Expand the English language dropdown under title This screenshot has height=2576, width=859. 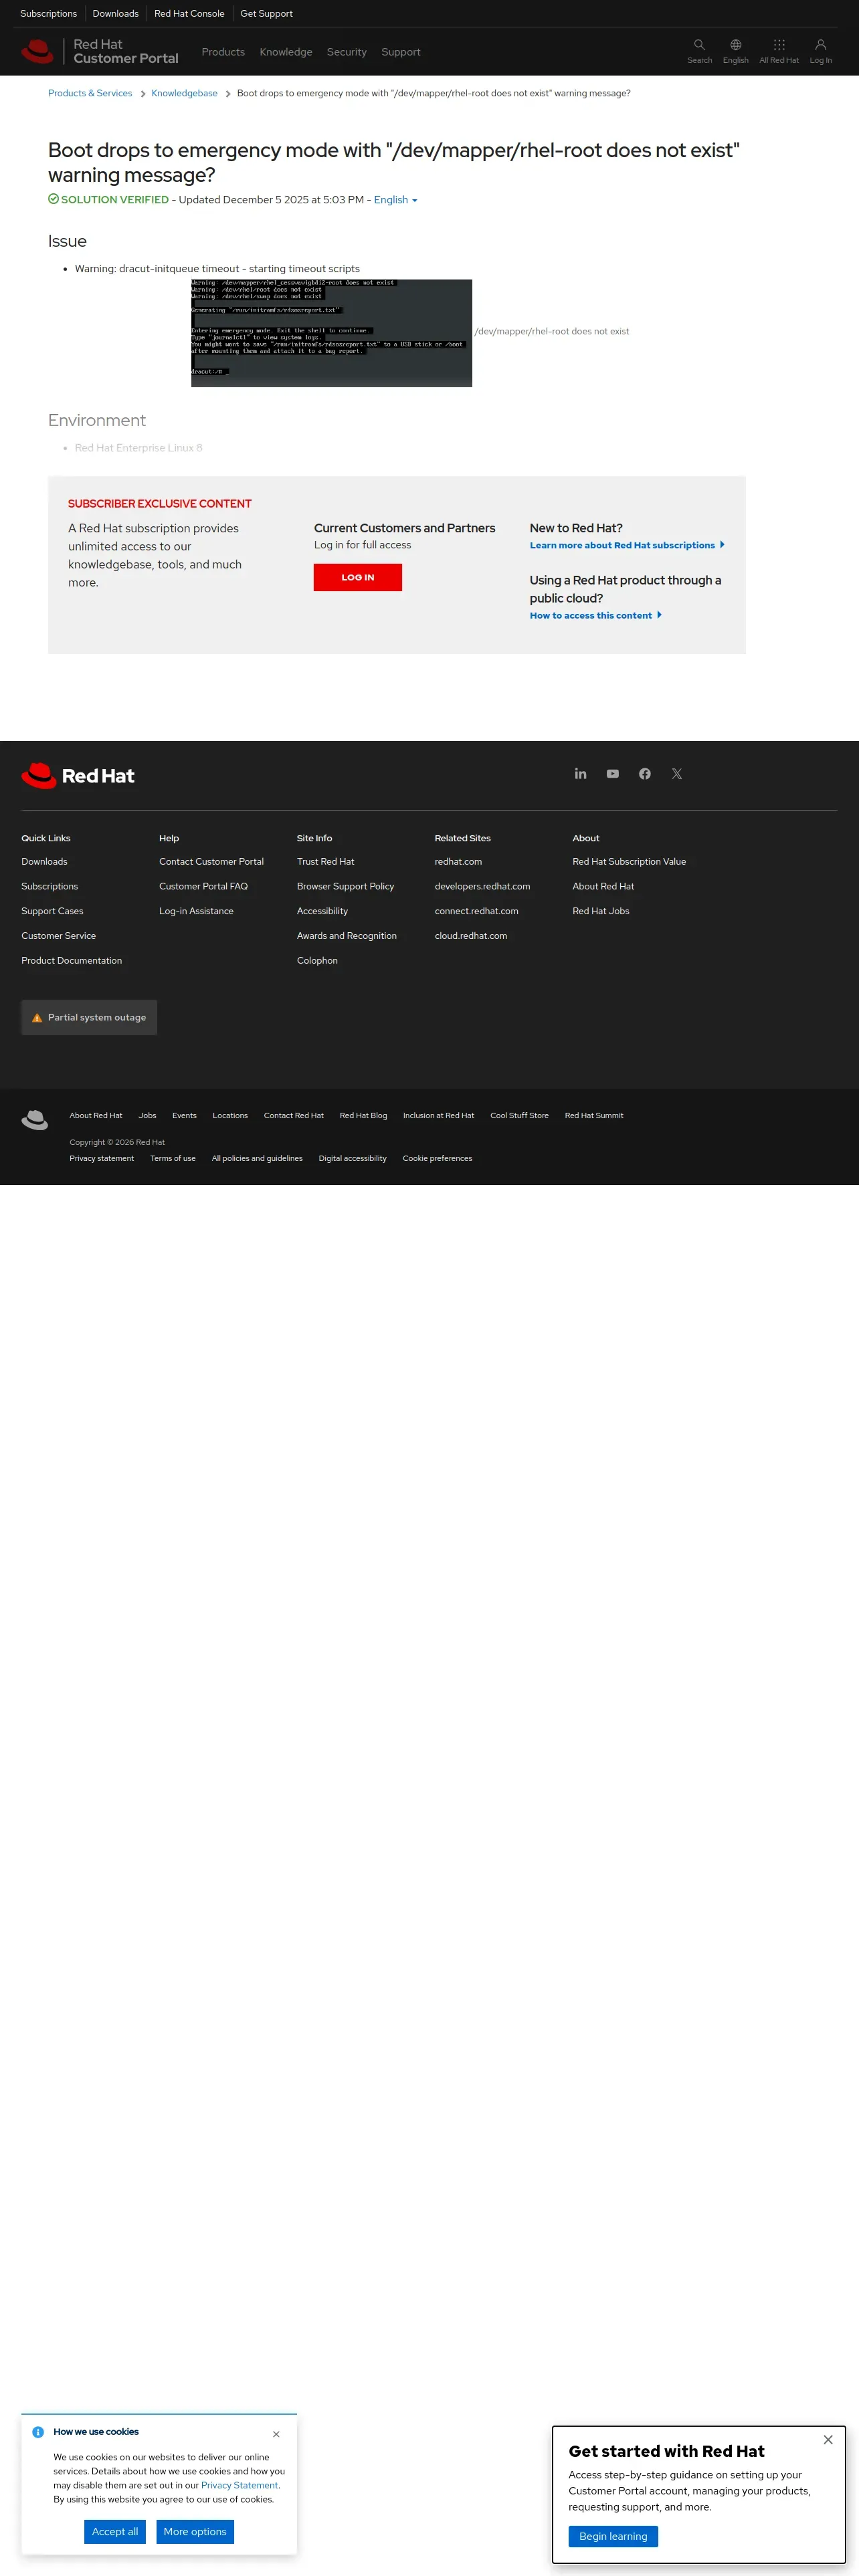[396, 200]
